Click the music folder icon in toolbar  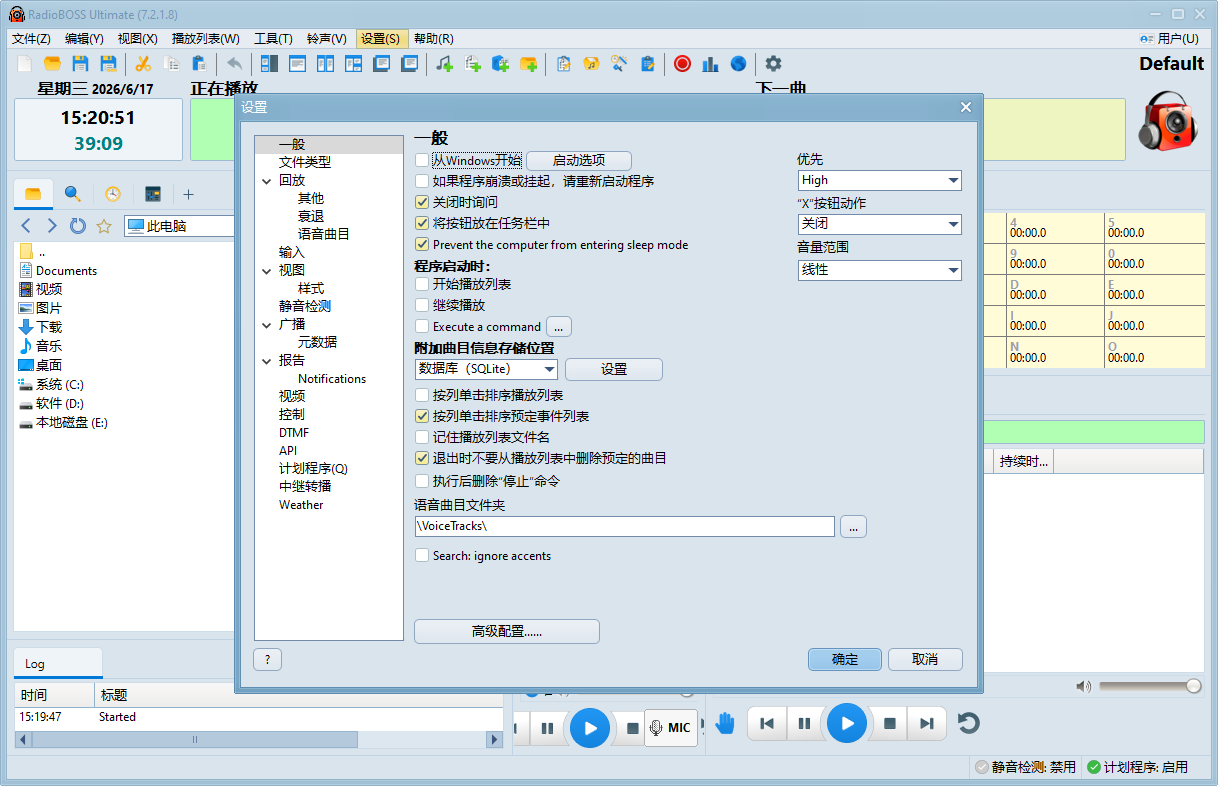(x=591, y=64)
